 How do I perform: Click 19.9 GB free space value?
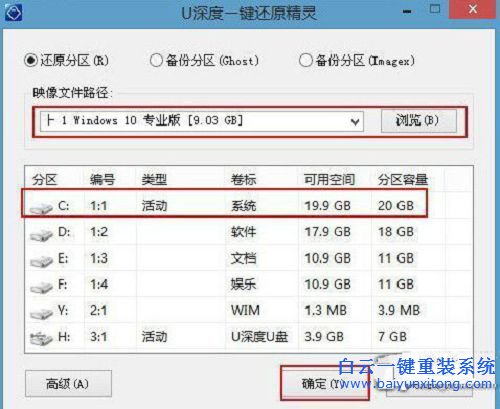point(327,206)
